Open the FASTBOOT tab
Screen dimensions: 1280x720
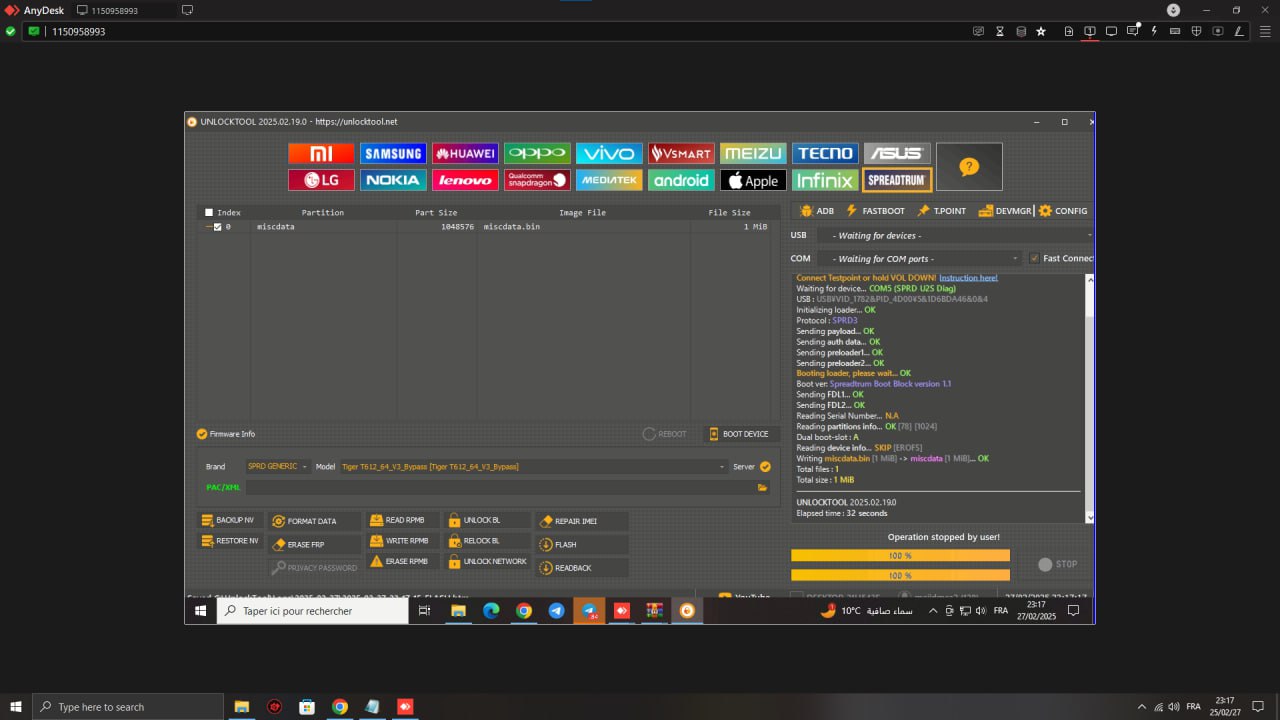click(875, 211)
